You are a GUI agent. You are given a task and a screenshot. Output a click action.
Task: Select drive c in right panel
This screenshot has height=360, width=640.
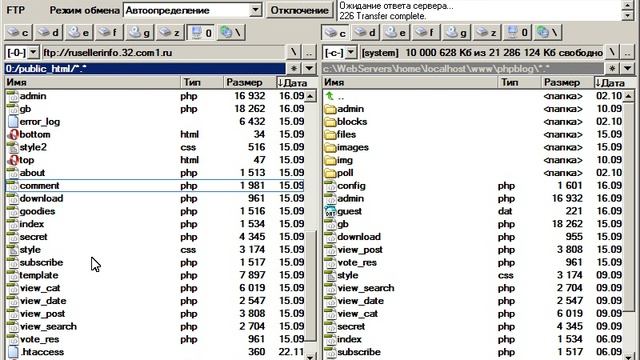[336, 33]
